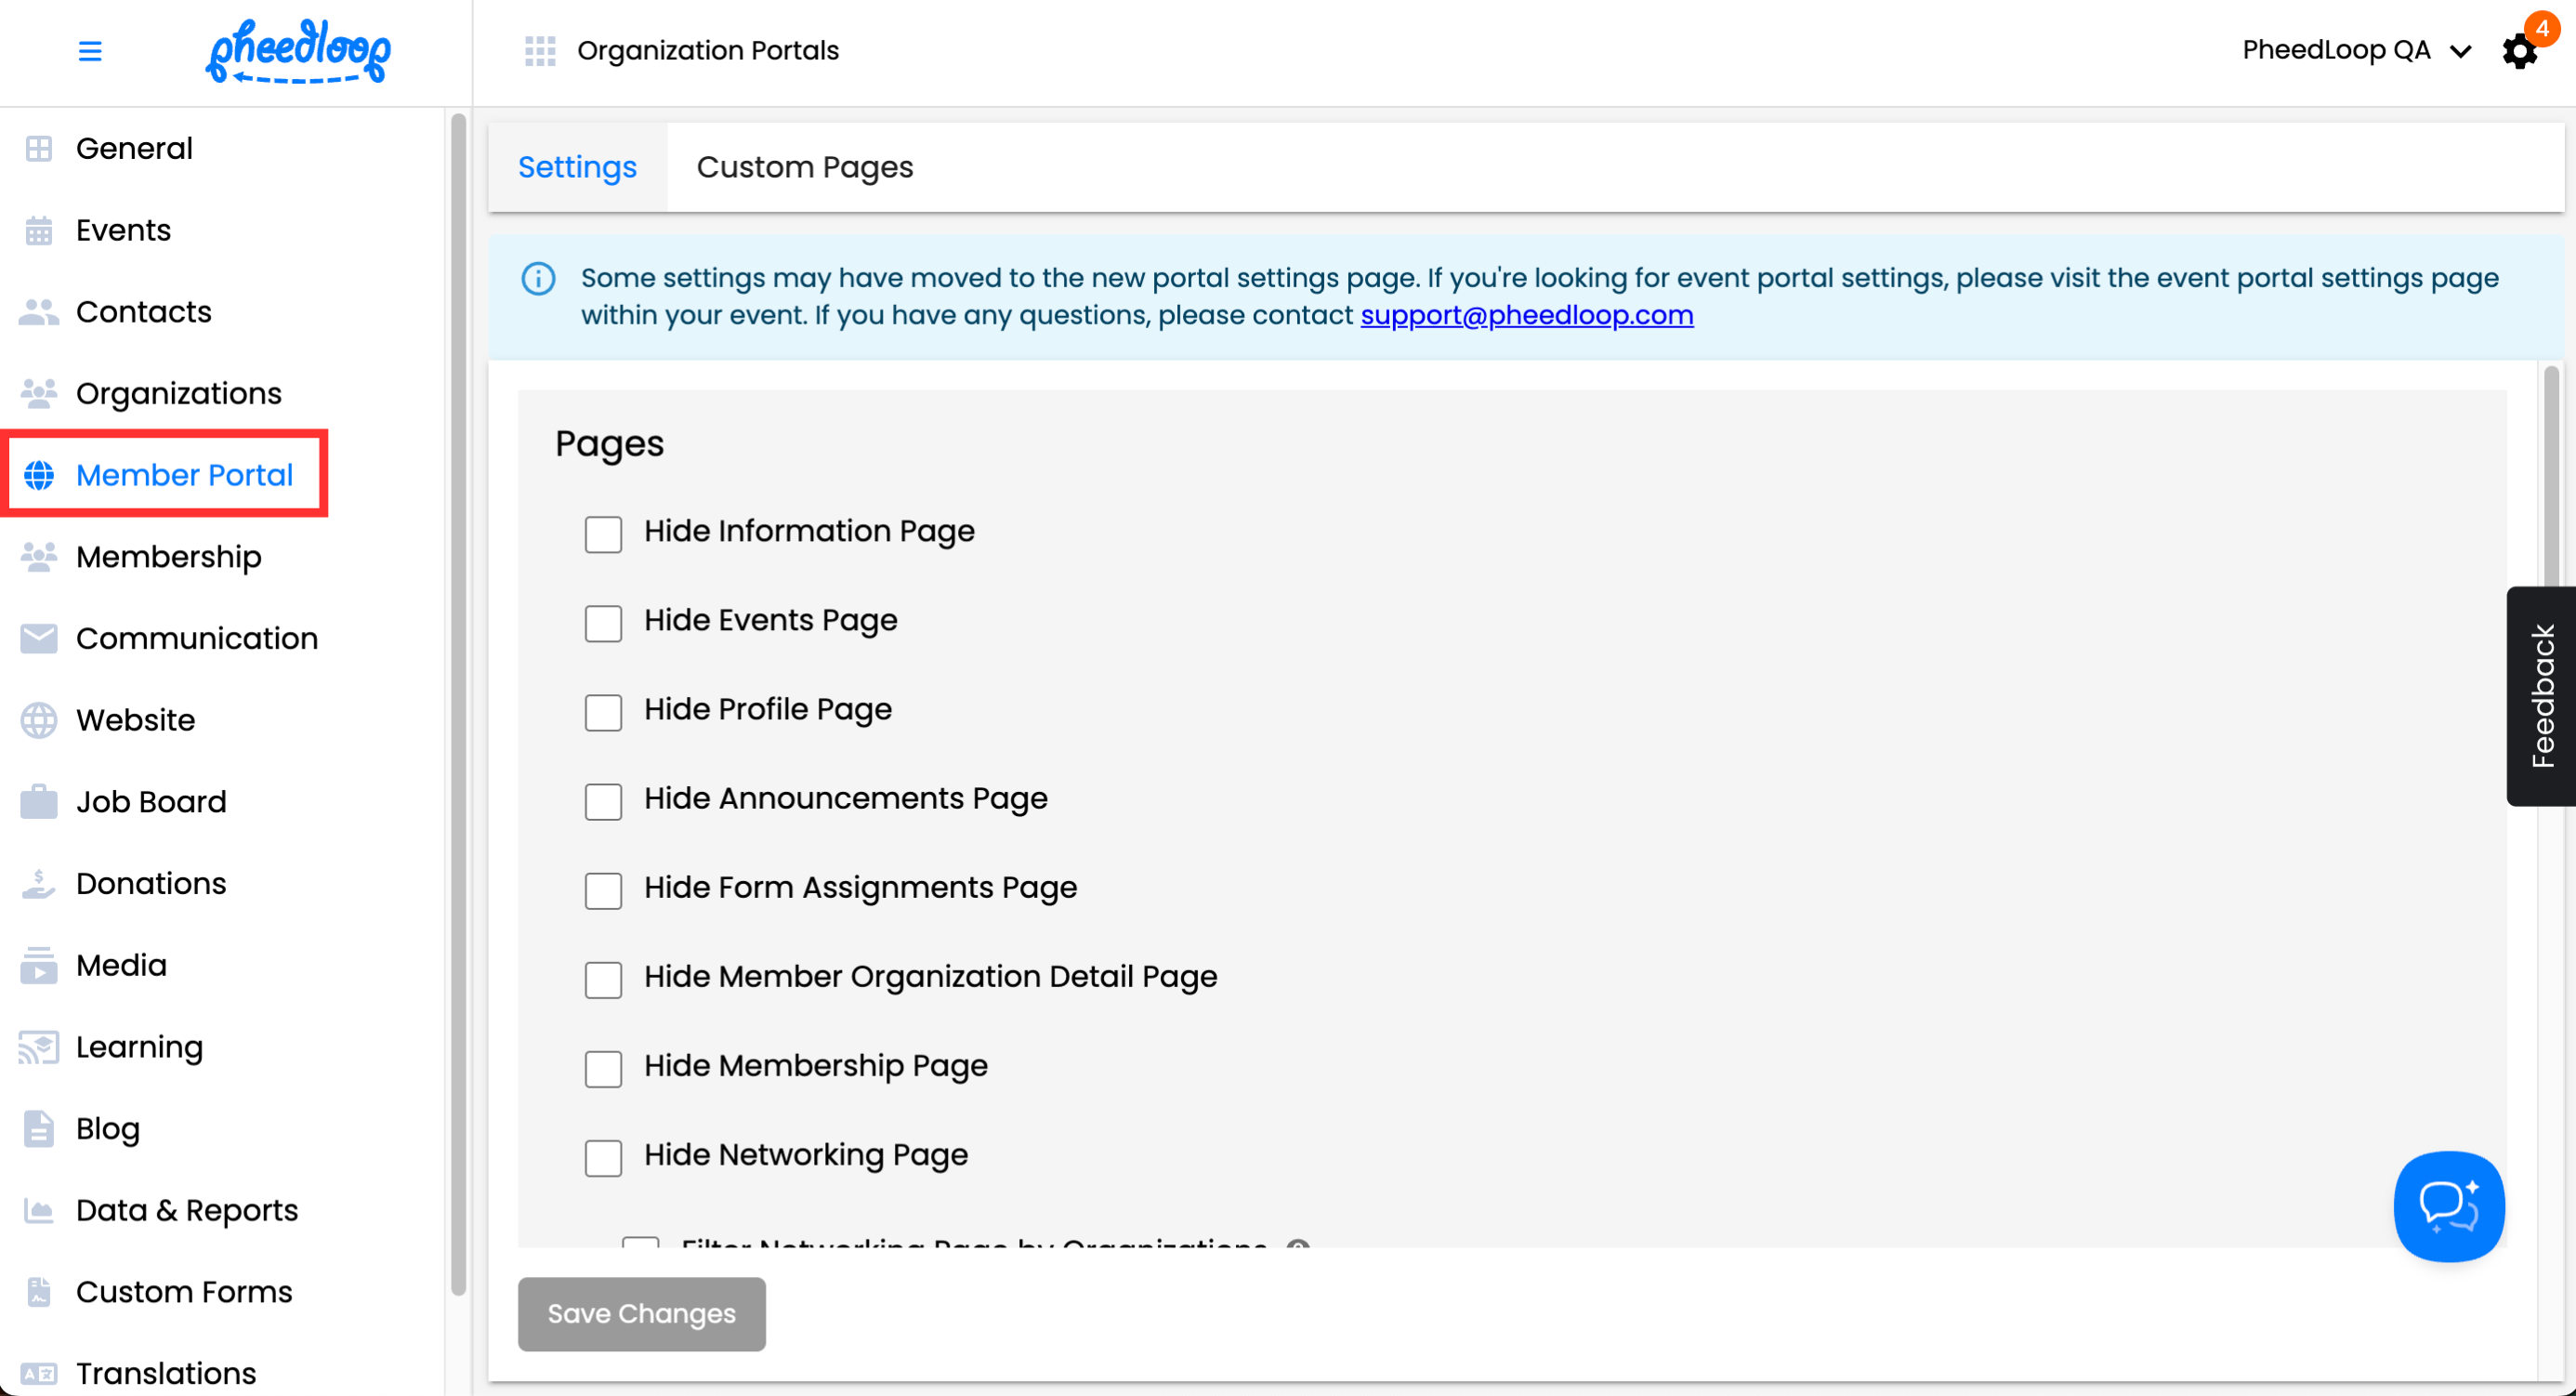
Task: Toggle Hide Networking Page checkbox
Action: 603,1157
